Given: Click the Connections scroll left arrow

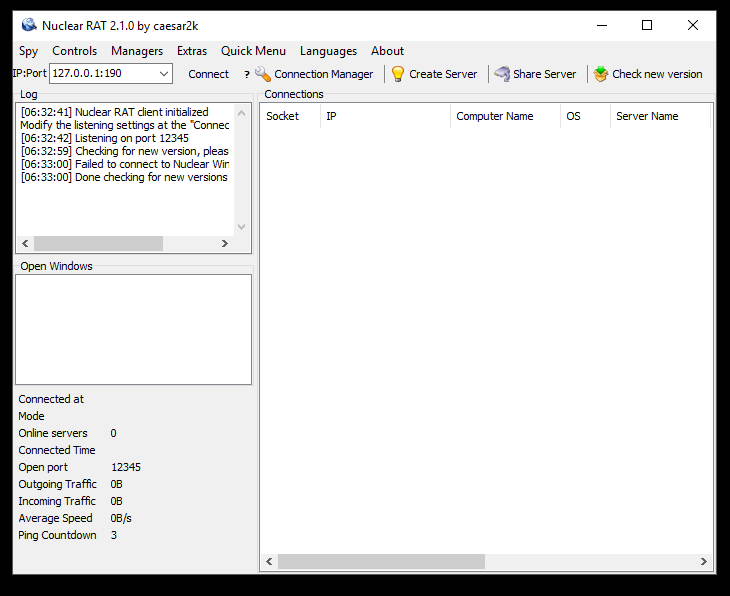Looking at the screenshot, I should [x=269, y=562].
